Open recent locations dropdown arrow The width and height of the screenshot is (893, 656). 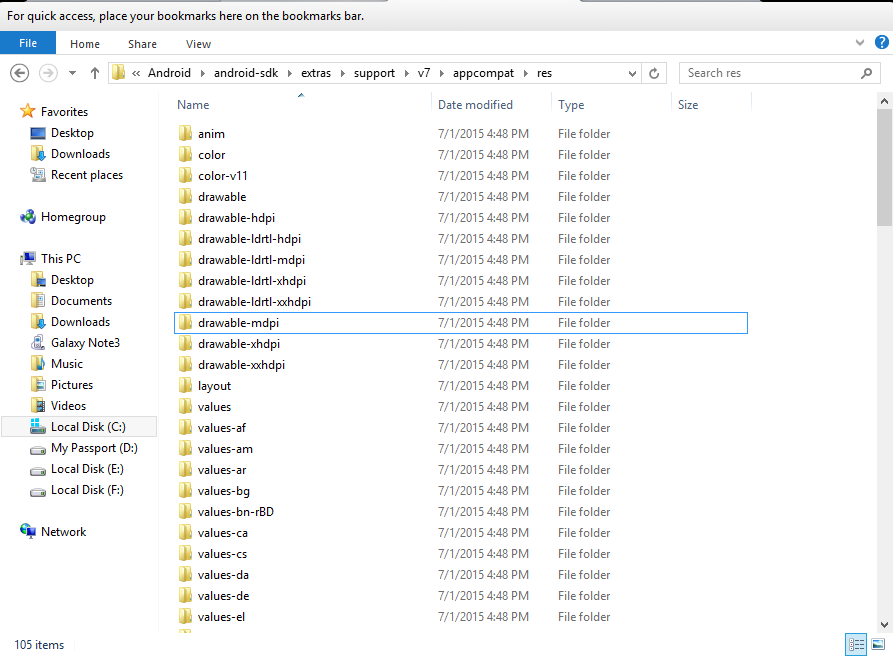(72, 73)
